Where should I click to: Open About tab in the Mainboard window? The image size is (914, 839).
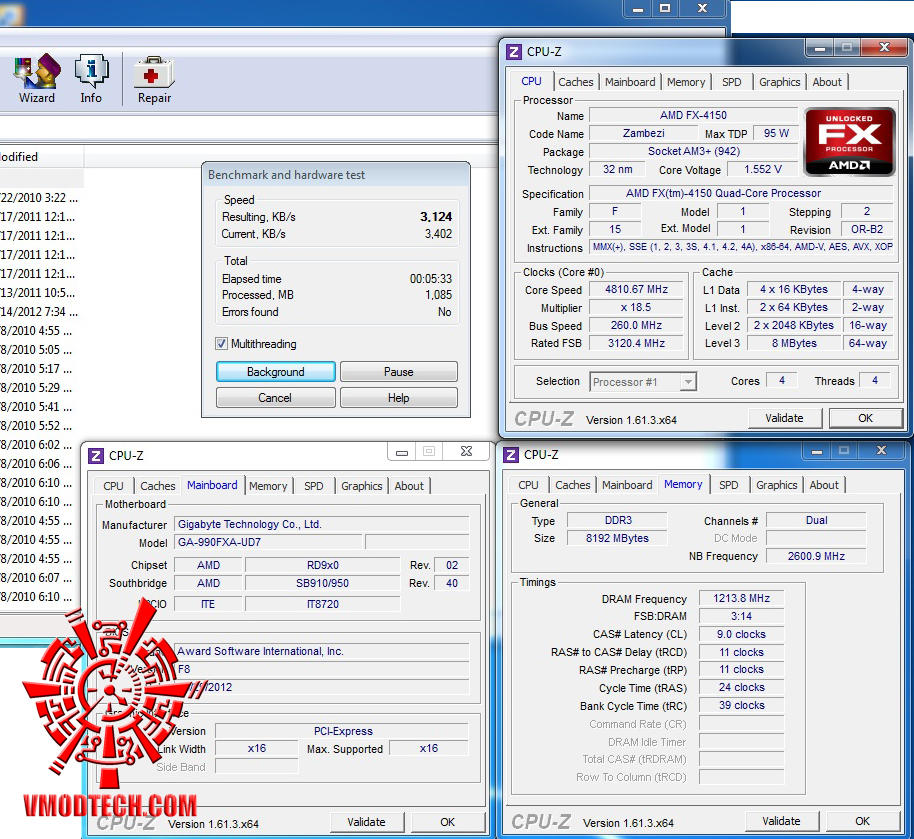click(409, 486)
